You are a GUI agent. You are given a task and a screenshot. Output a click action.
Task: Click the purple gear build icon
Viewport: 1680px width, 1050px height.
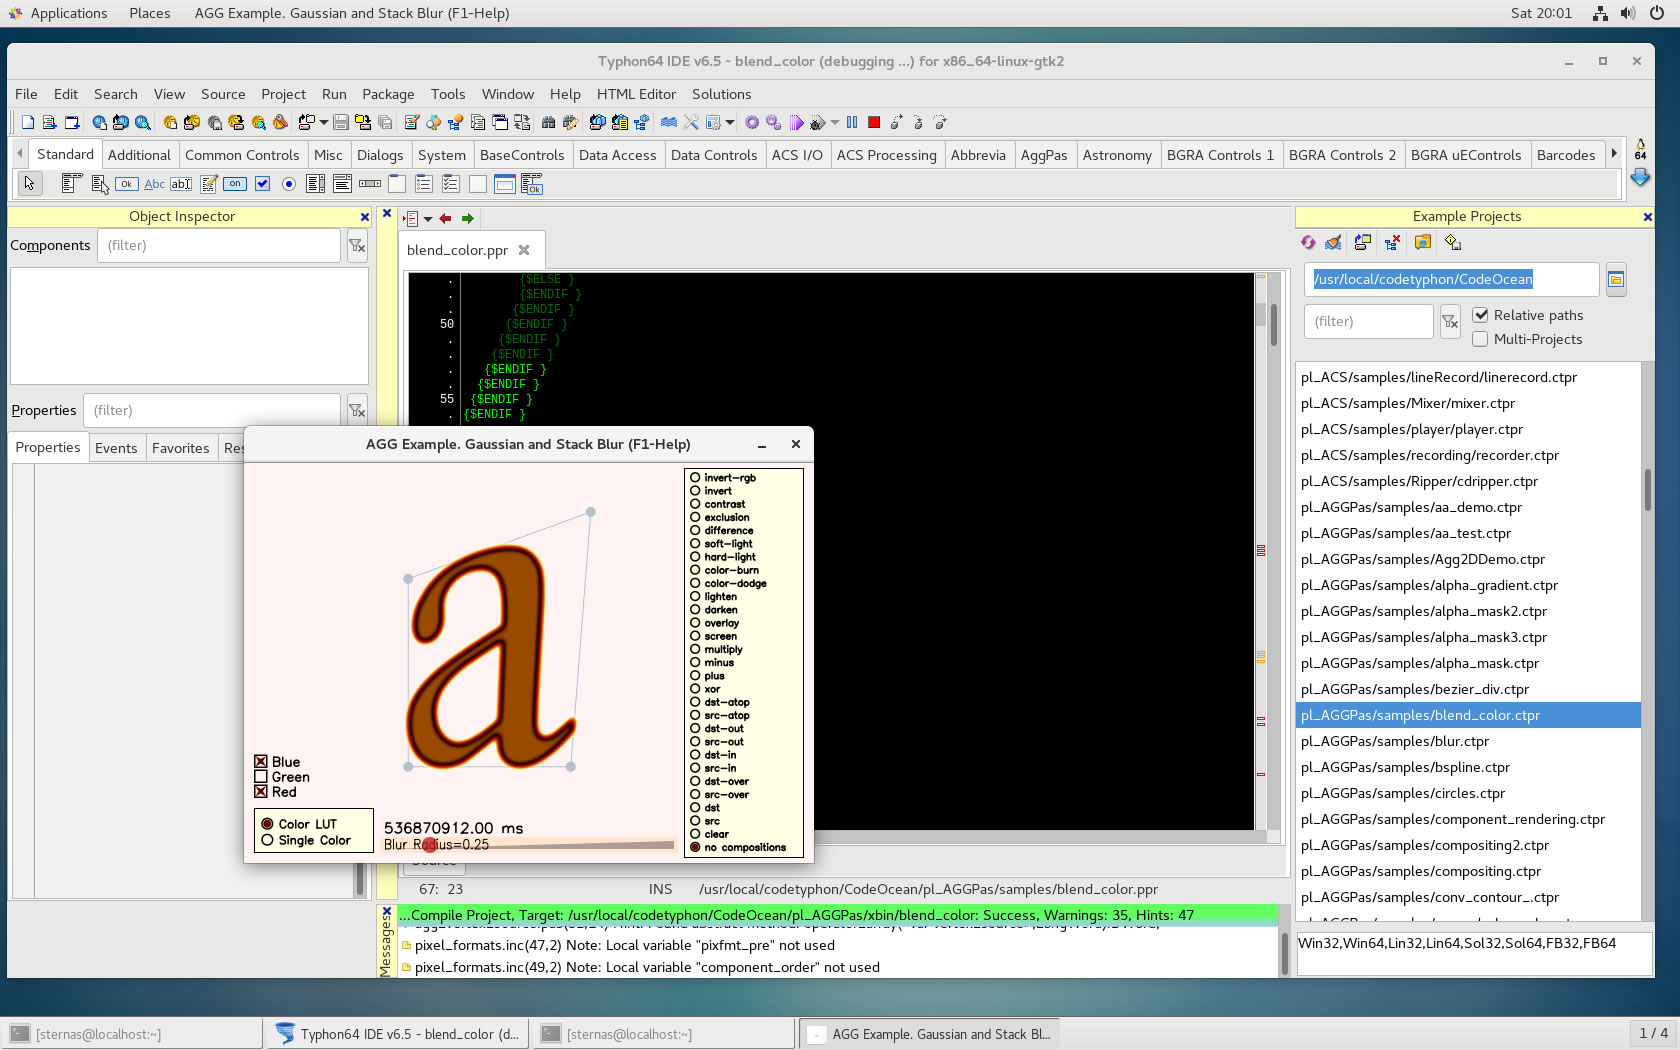(x=752, y=122)
